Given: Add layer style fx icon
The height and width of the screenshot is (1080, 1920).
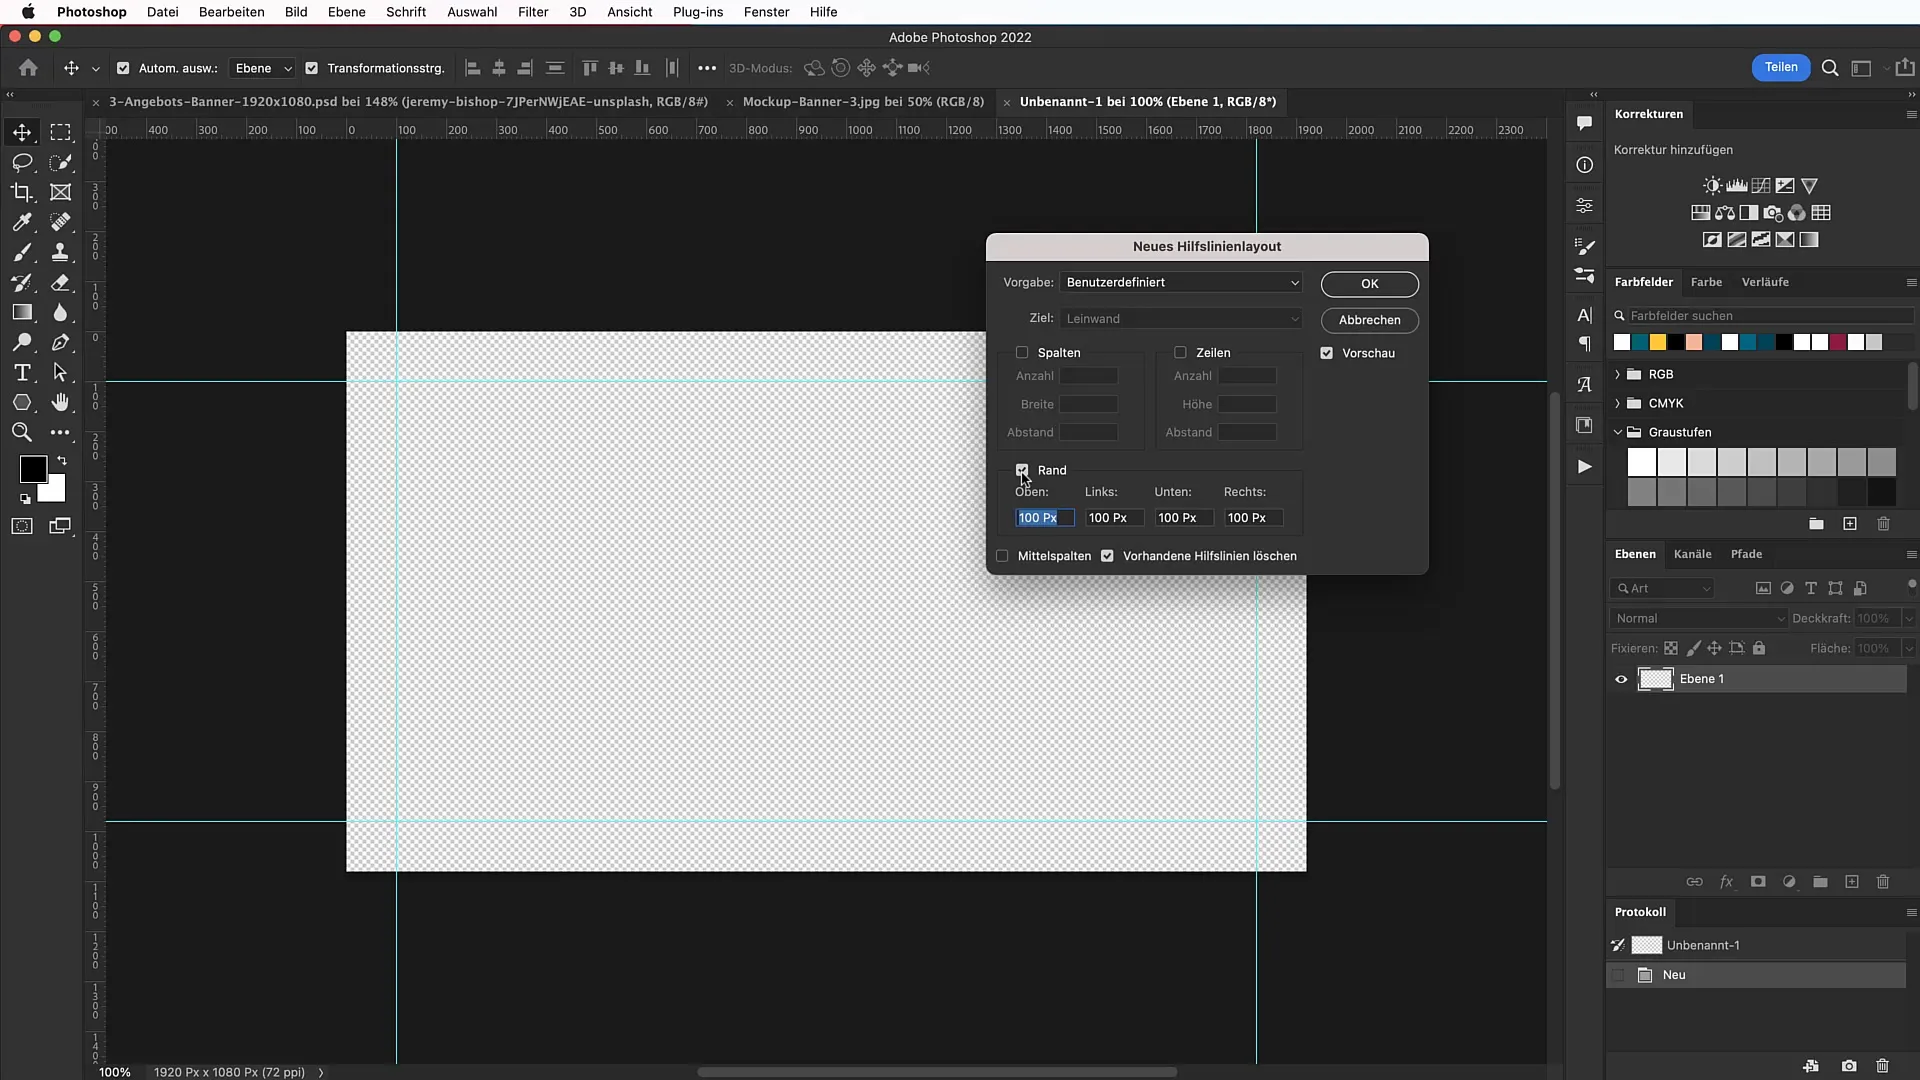Looking at the screenshot, I should (1726, 882).
